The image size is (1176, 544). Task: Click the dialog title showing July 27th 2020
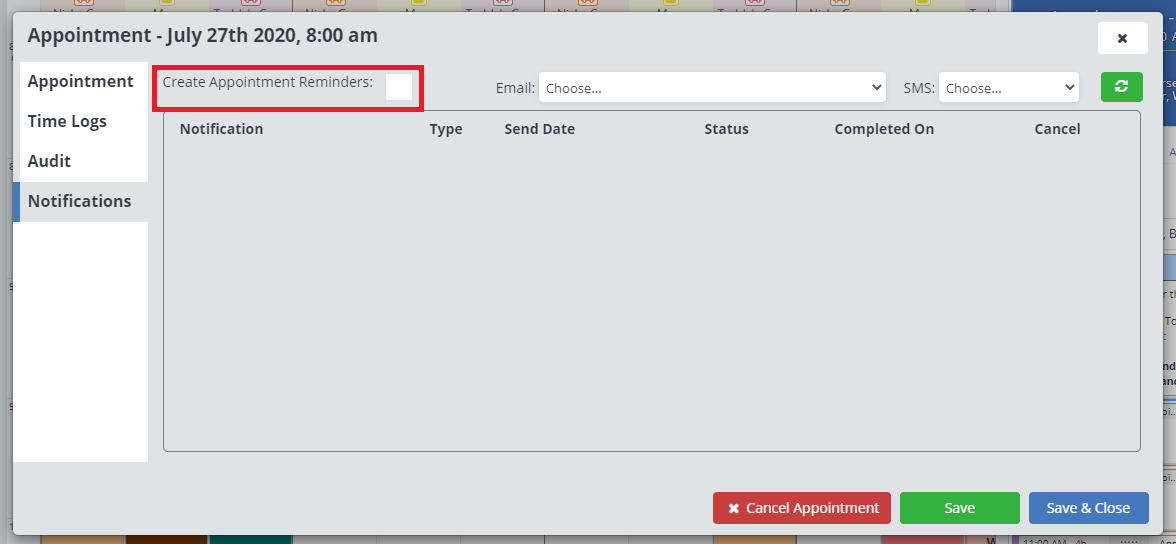tap(202, 35)
